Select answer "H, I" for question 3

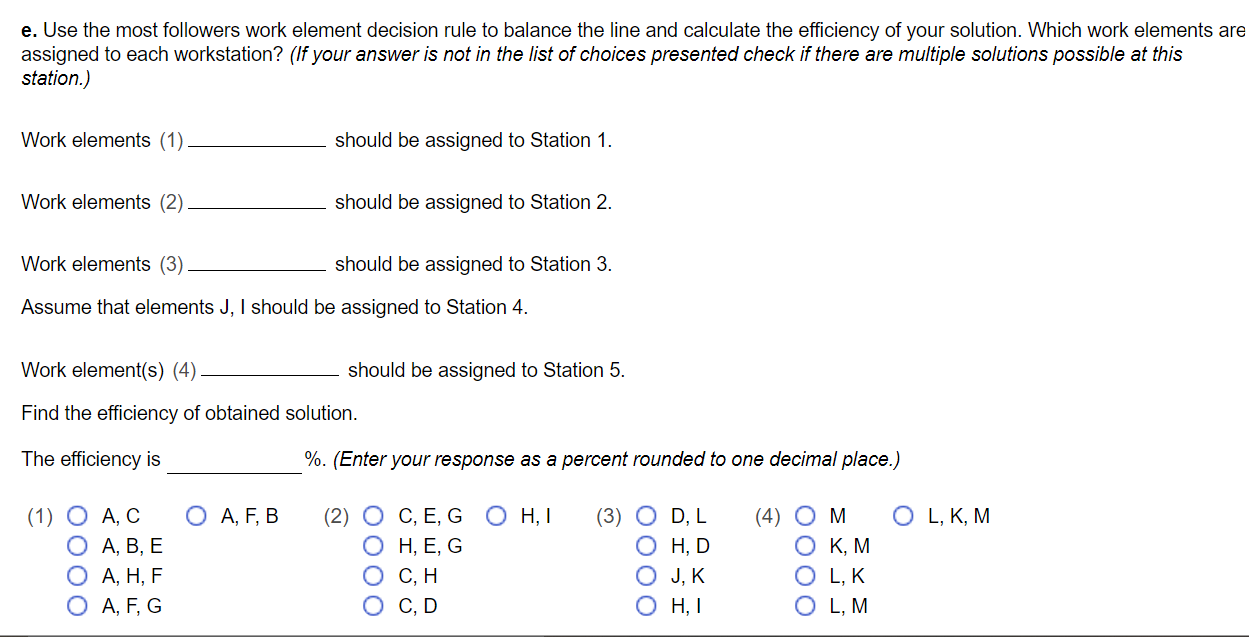pos(646,606)
